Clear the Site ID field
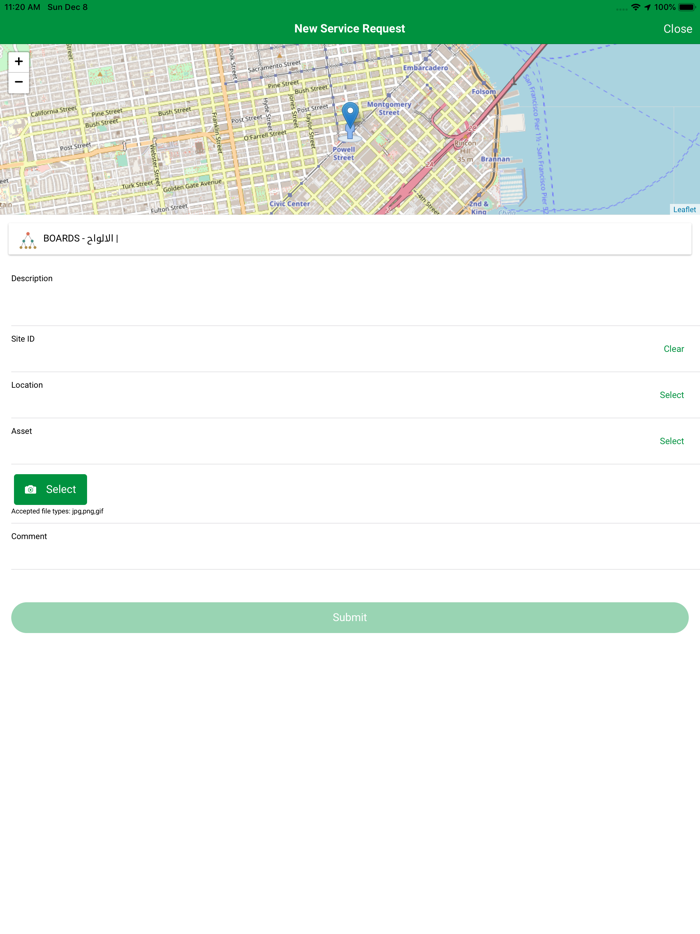 click(673, 349)
